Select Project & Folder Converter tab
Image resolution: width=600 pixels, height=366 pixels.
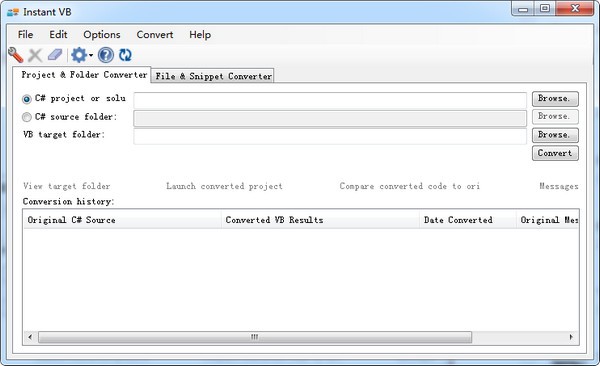tap(82, 75)
